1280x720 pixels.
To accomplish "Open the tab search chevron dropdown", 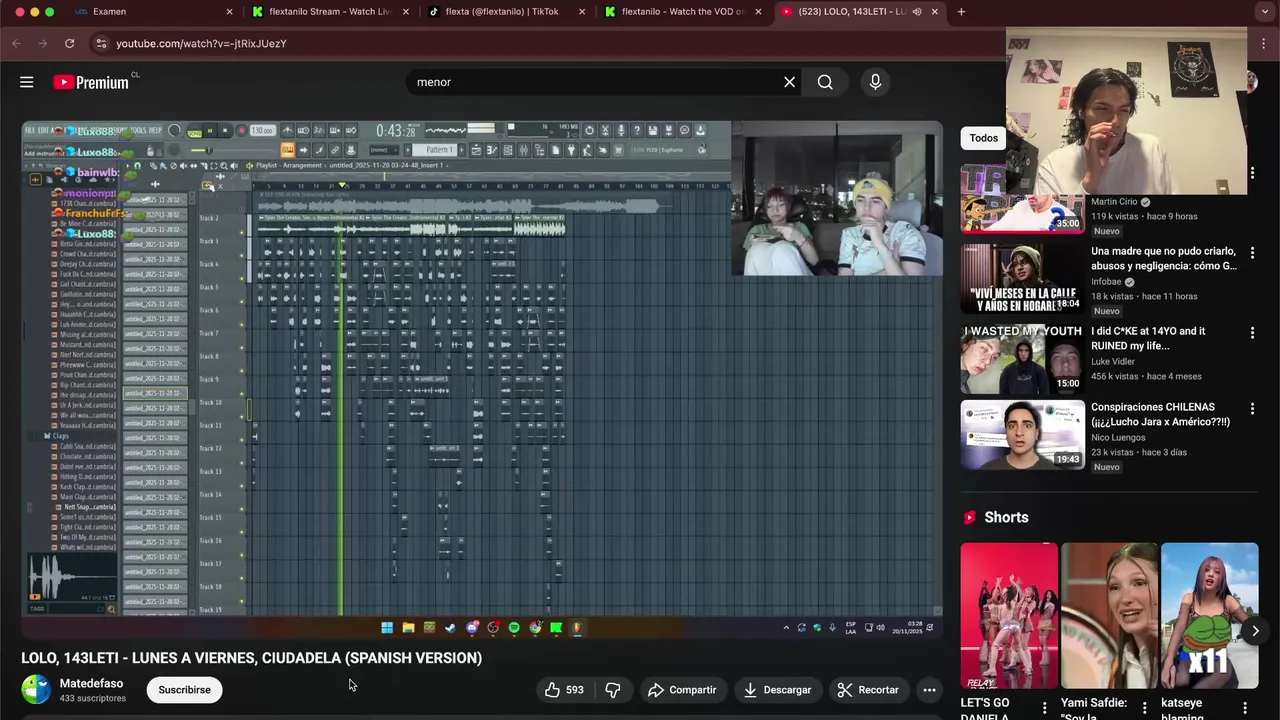I will click(x=1265, y=12).
